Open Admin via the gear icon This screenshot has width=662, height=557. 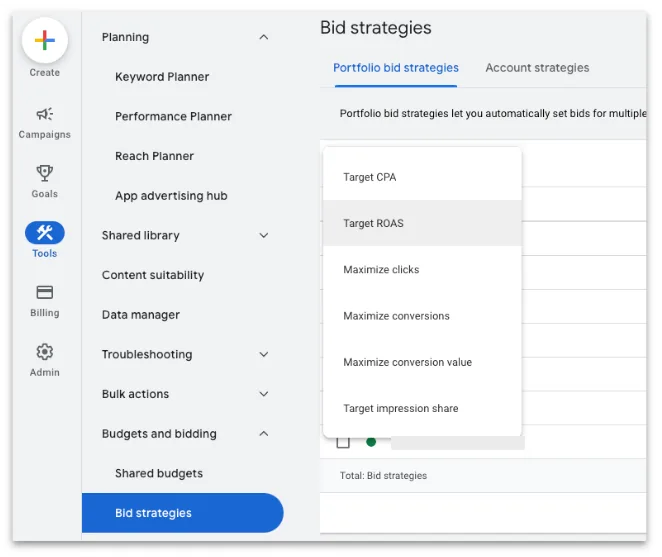44,352
